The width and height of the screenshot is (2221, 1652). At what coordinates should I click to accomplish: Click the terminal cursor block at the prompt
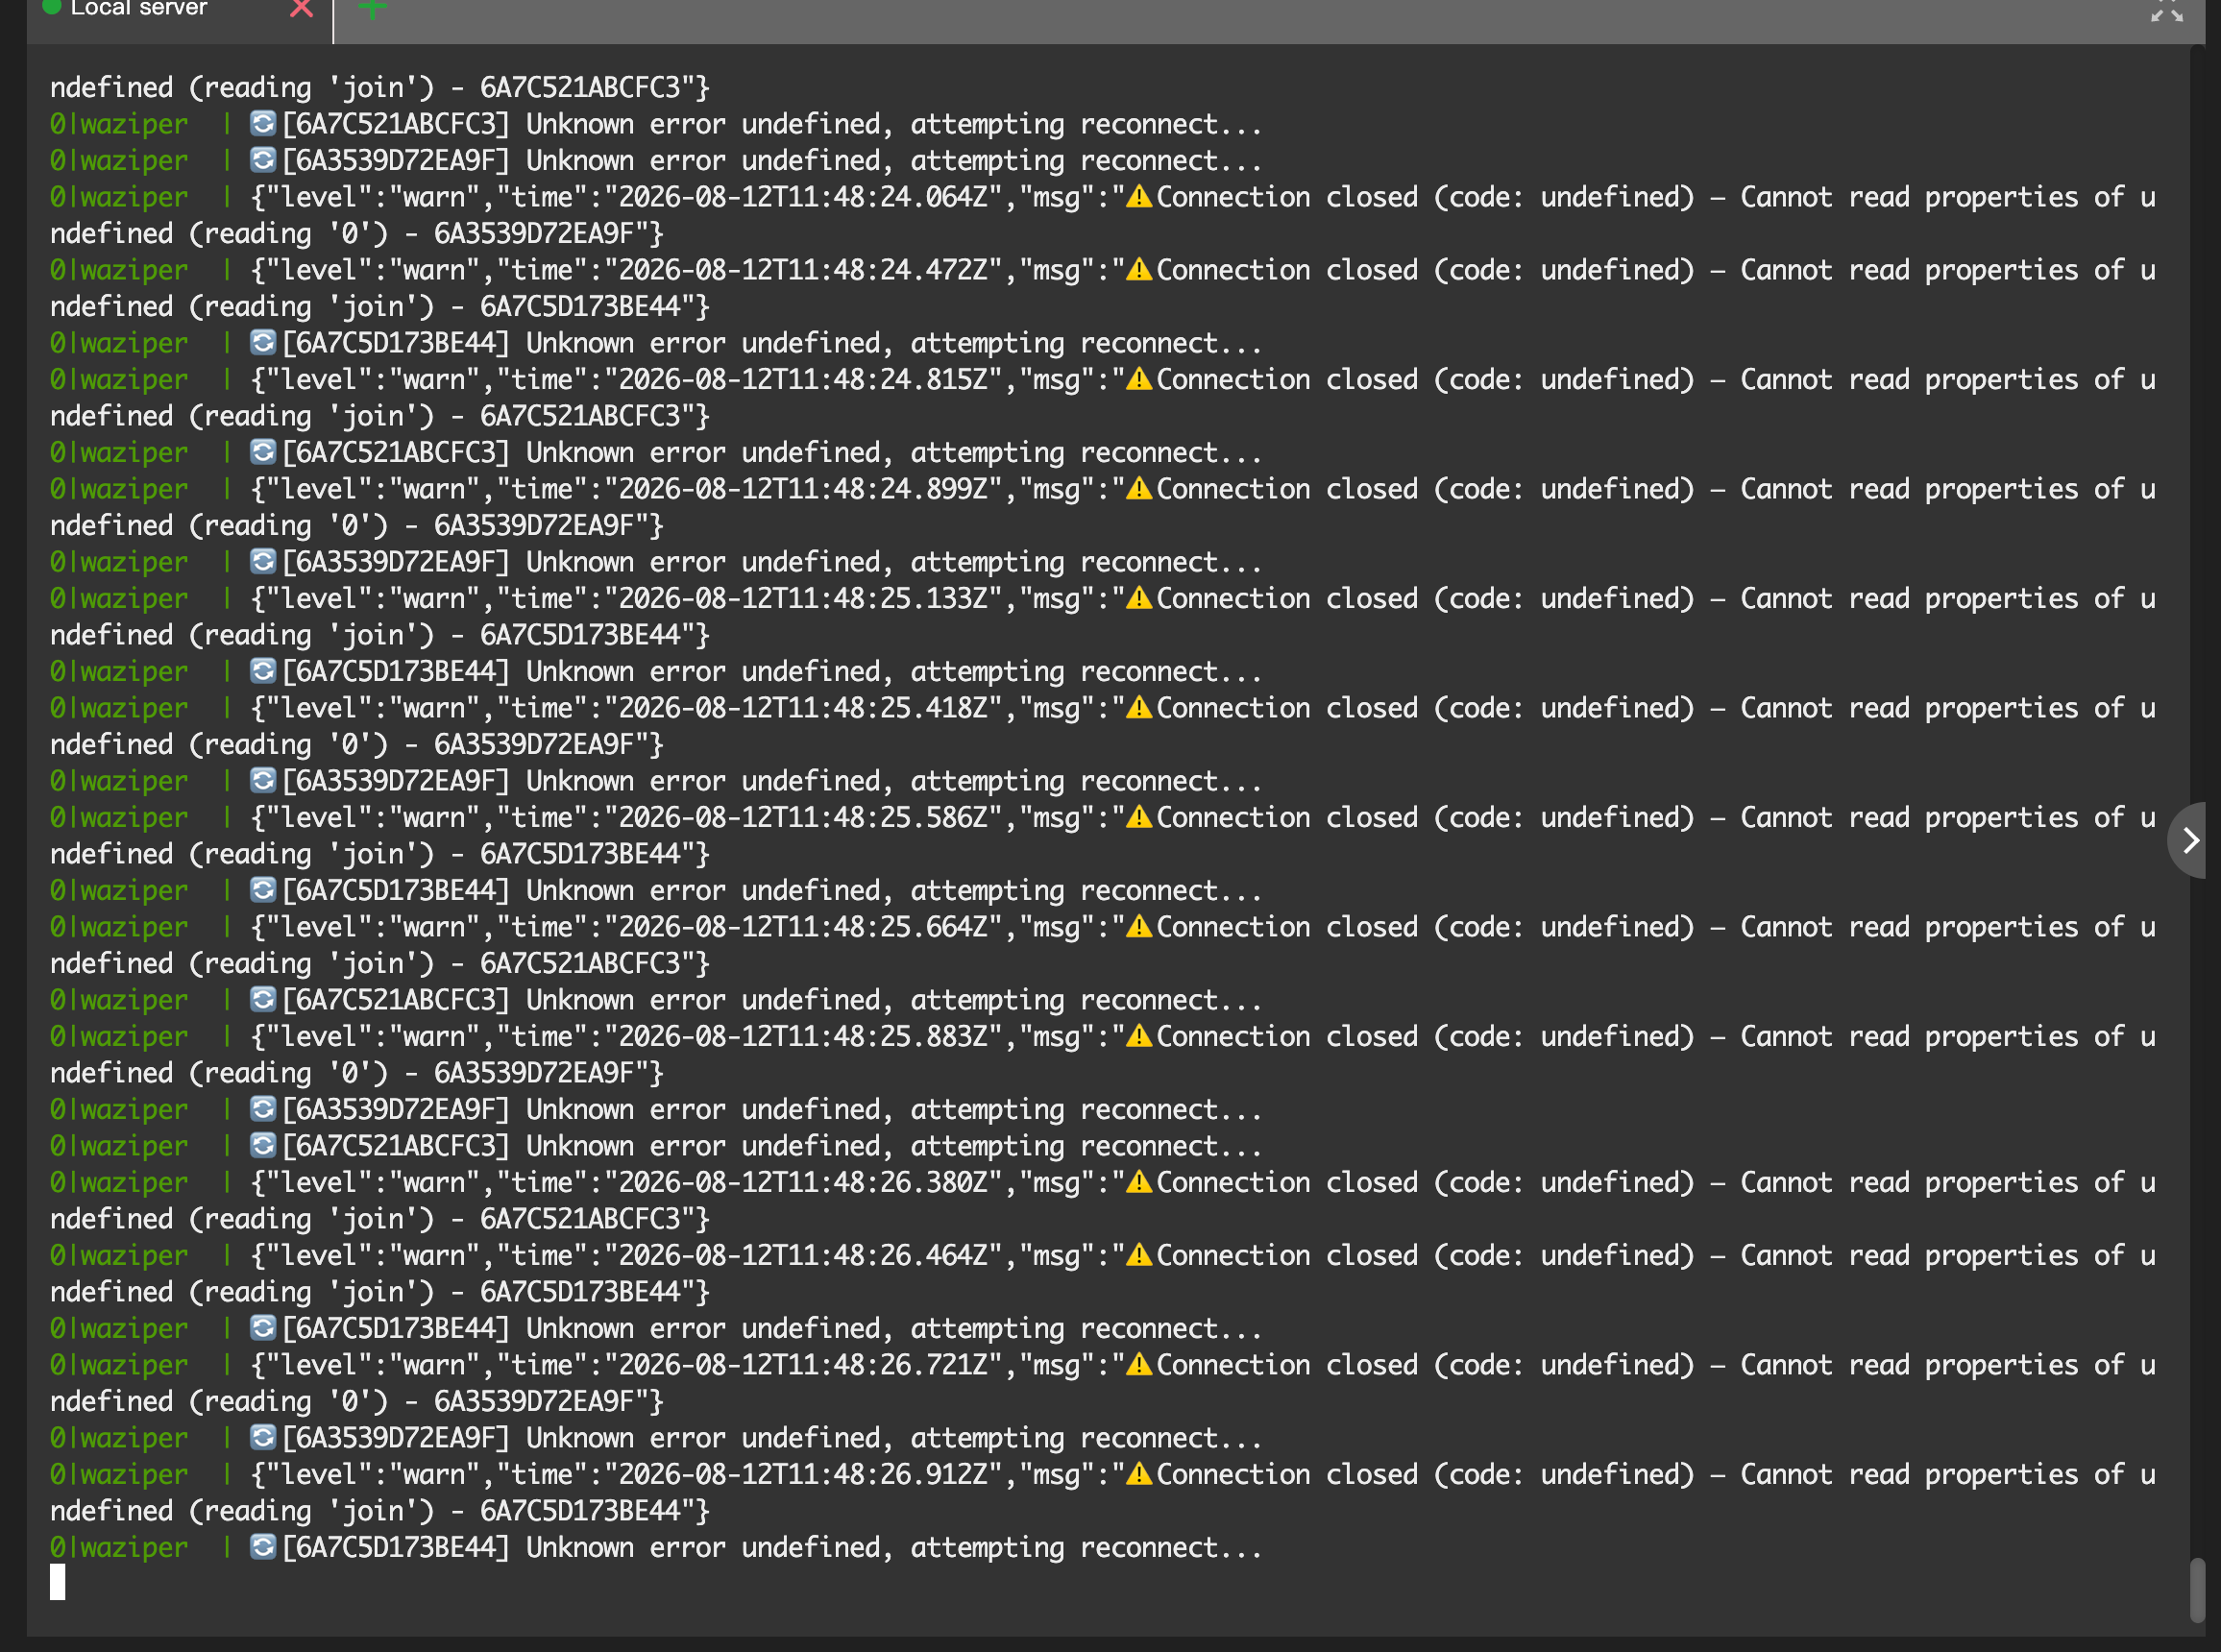click(x=58, y=1582)
